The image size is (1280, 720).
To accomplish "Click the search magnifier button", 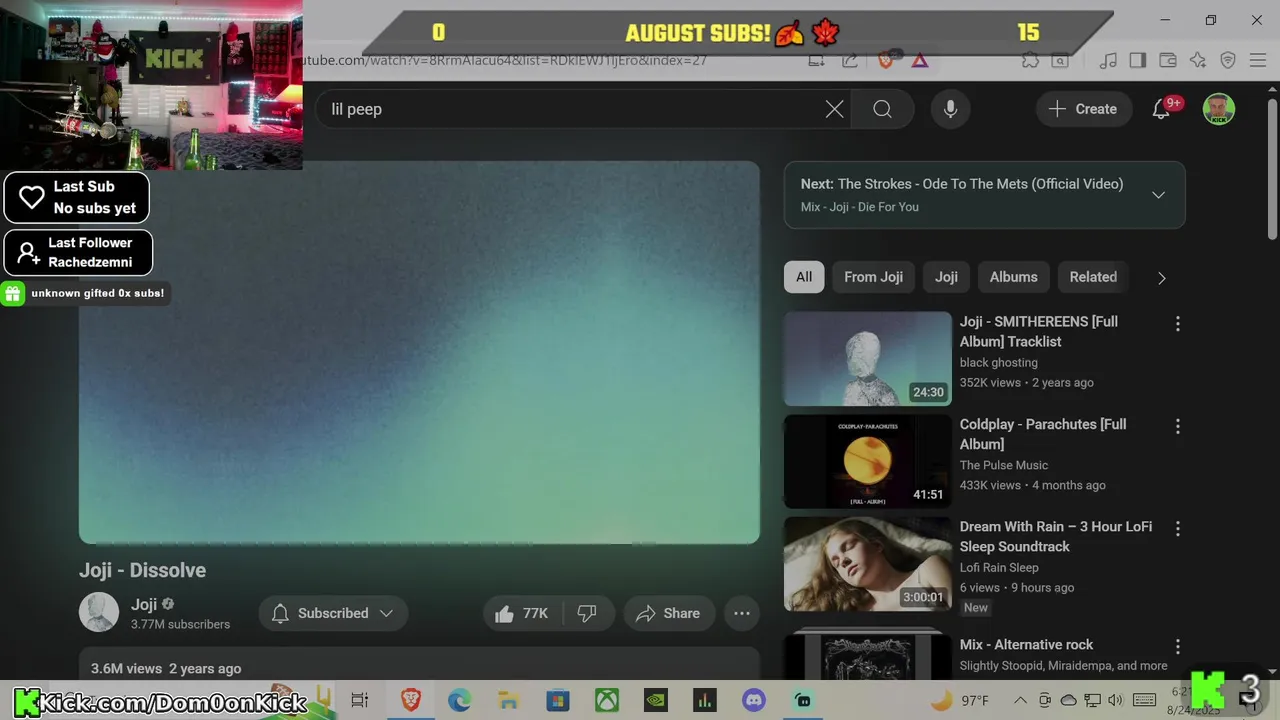I will click(x=882, y=109).
